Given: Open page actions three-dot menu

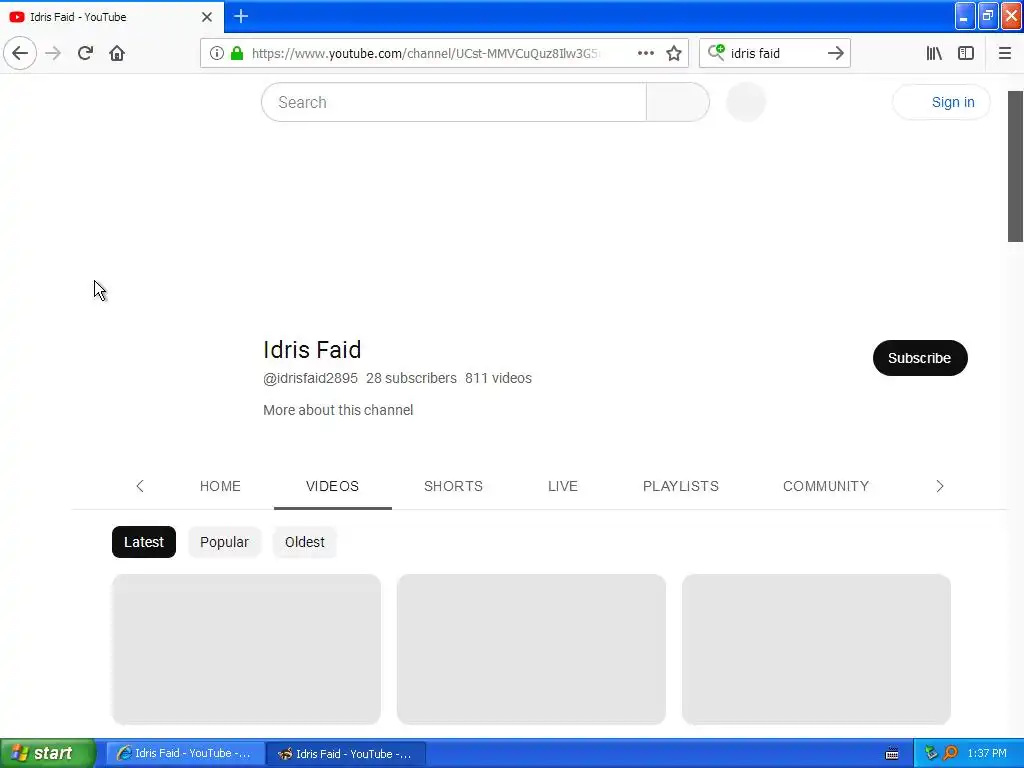Looking at the screenshot, I should tap(646, 53).
